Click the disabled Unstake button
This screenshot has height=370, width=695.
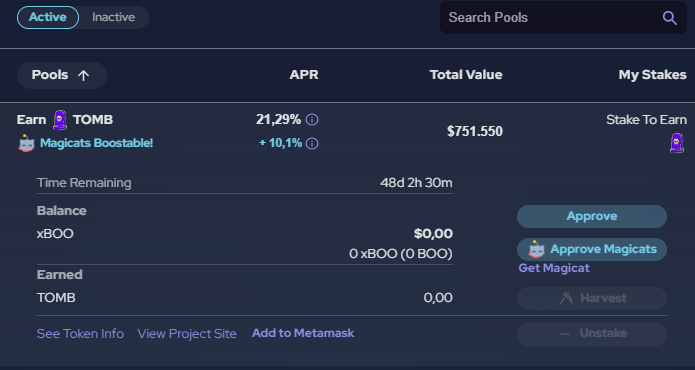tap(592, 333)
